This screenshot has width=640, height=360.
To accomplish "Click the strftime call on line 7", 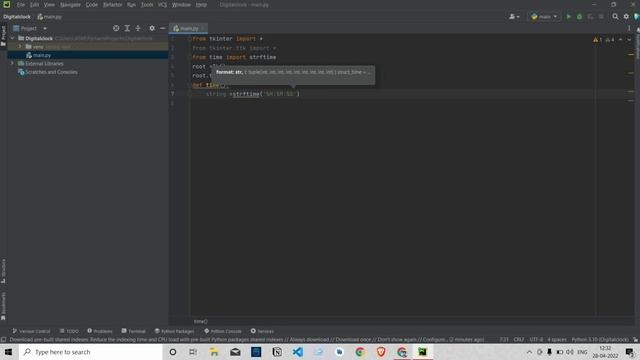I will tap(246, 94).
